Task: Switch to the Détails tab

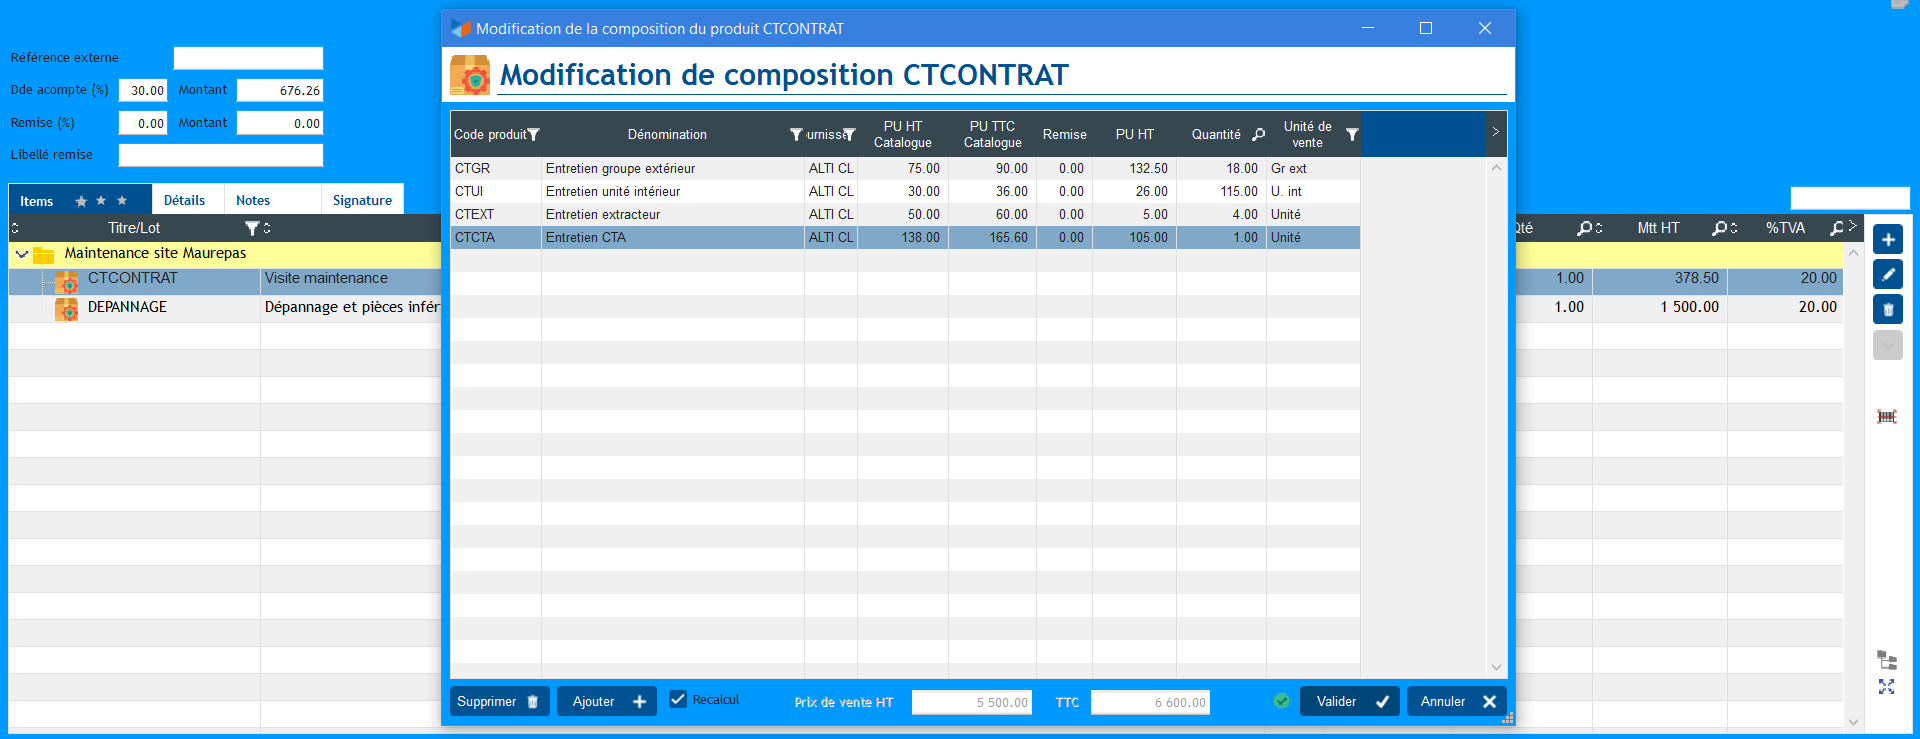Action: tap(184, 201)
